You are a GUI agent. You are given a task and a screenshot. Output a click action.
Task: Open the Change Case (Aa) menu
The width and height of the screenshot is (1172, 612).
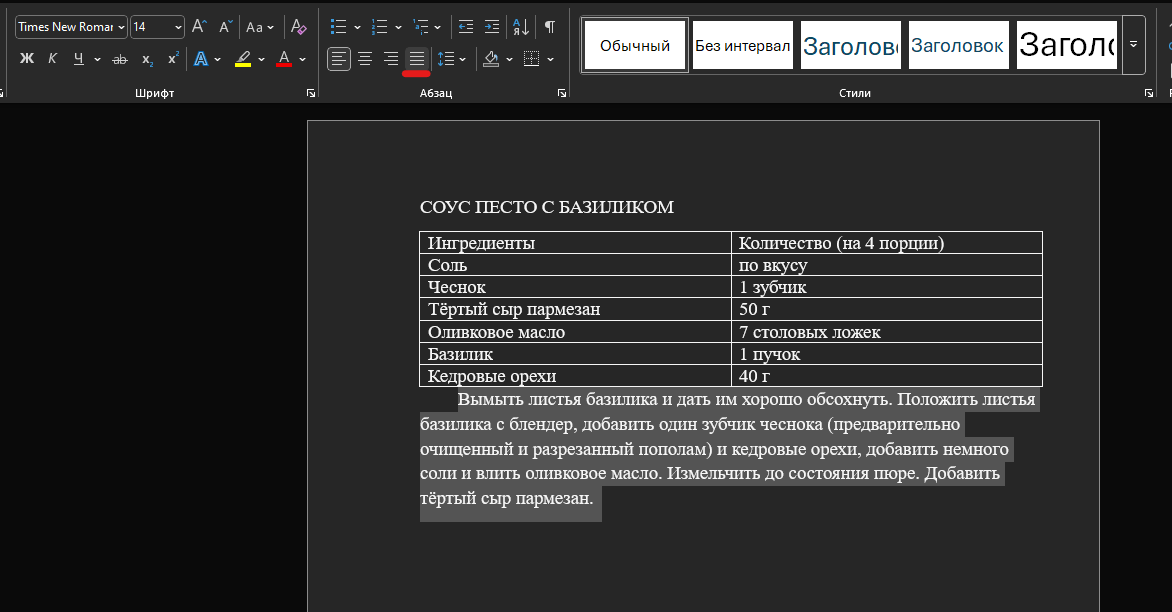[259, 27]
